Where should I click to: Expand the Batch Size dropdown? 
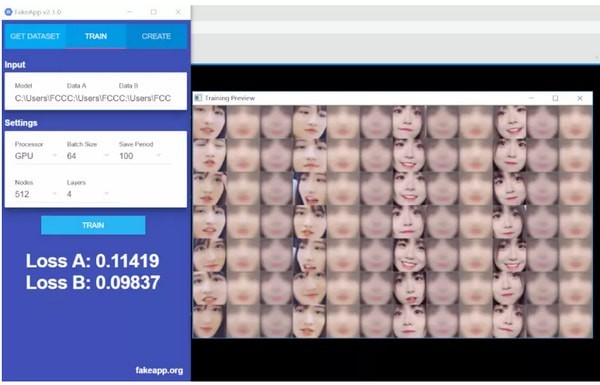(88, 156)
